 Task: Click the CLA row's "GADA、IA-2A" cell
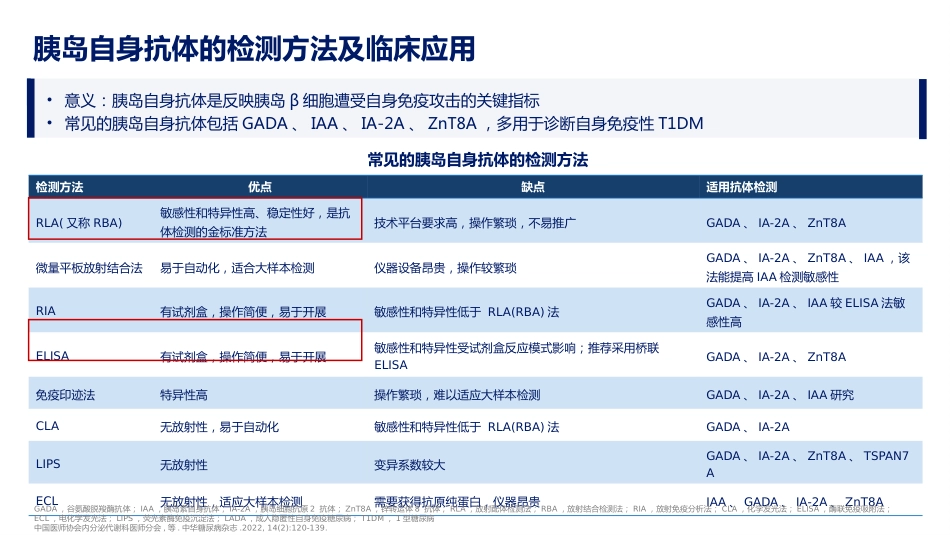click(x=748, y=427)
